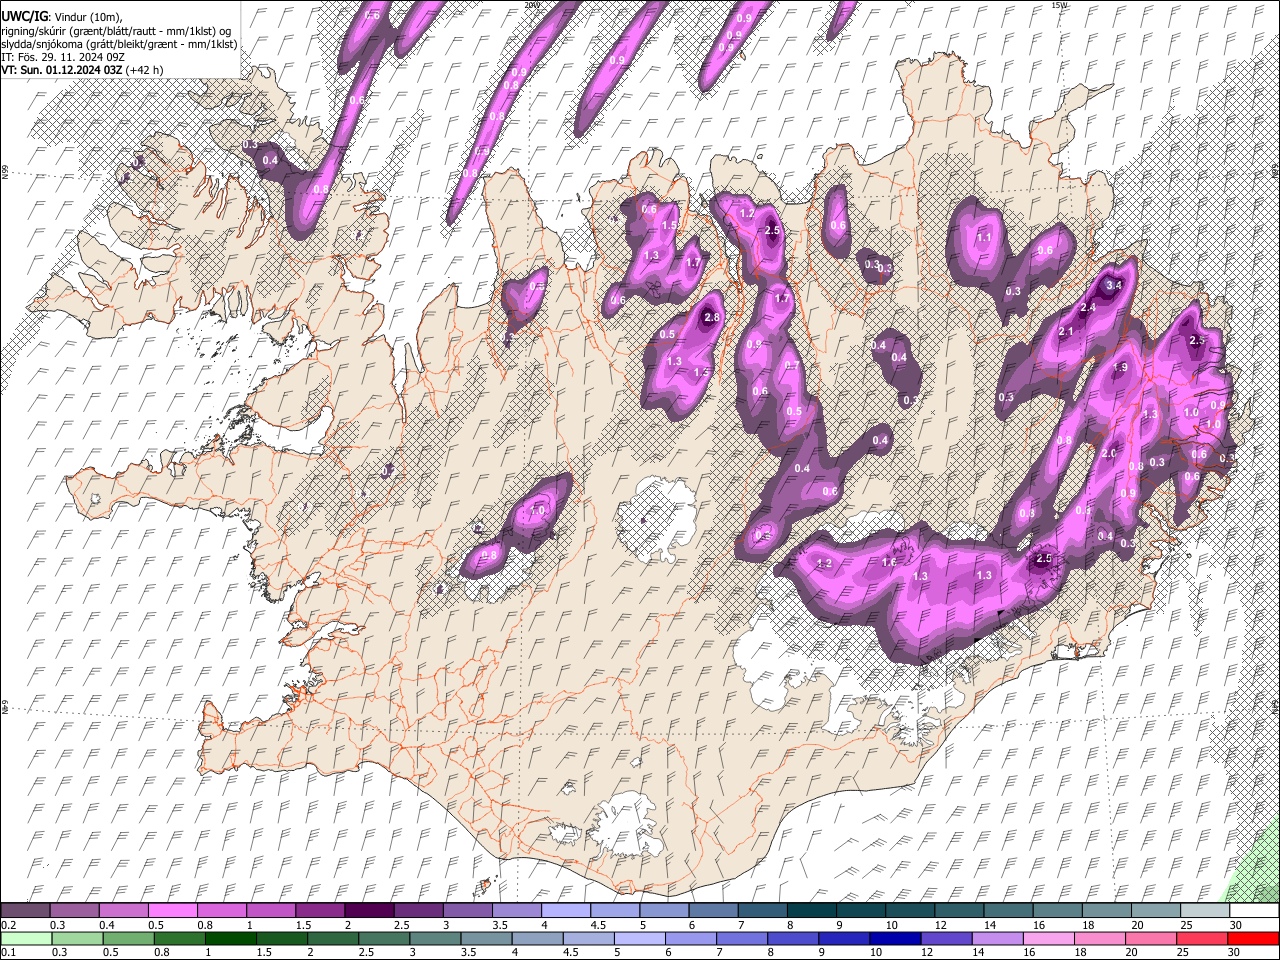Click the bright pink snow swatch labeled 0.5

coord(172,910)
